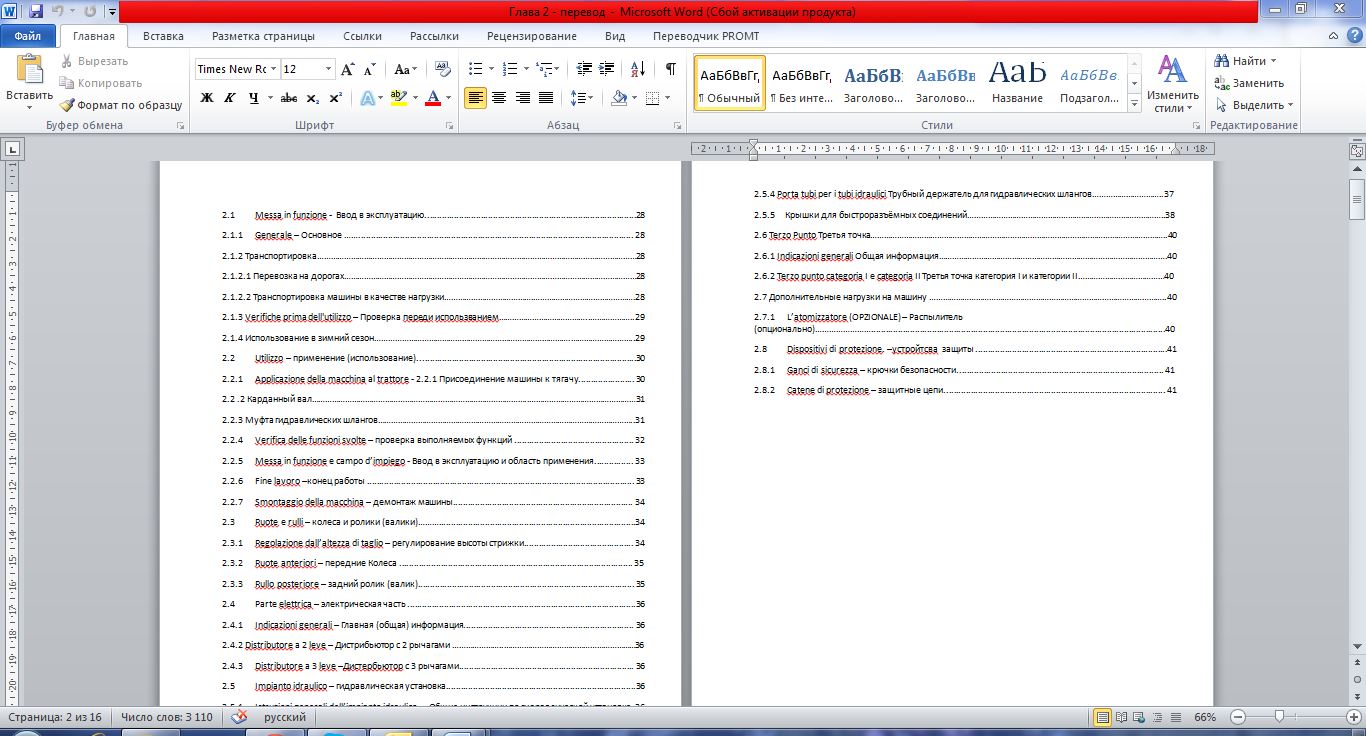Toggle justified text alignment
Image resolution: width=1366 pixels, height=736 pixels.
pos(546,98)
